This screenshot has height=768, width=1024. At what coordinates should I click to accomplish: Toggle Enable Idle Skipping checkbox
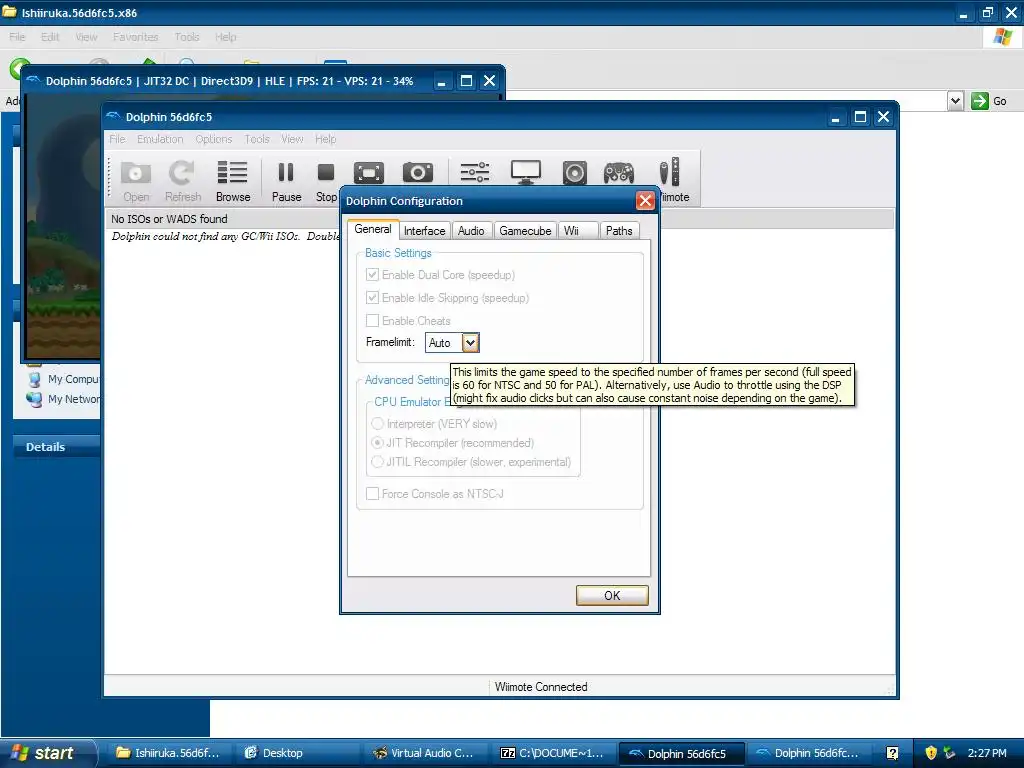click(x=372, y=298)
